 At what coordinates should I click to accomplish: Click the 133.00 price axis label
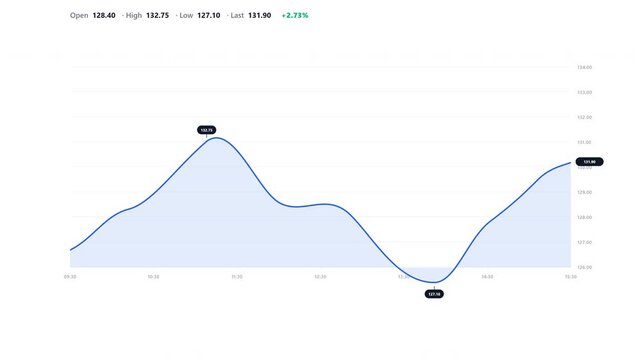(585, 92)
